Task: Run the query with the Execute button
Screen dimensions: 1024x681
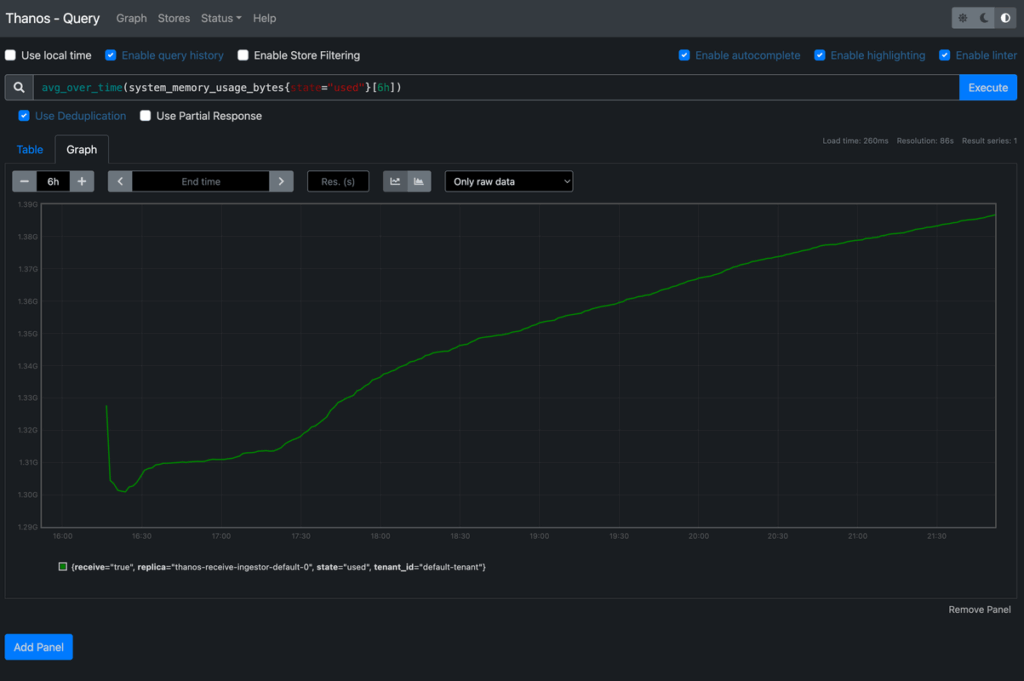Action: [x=987, y=87]
